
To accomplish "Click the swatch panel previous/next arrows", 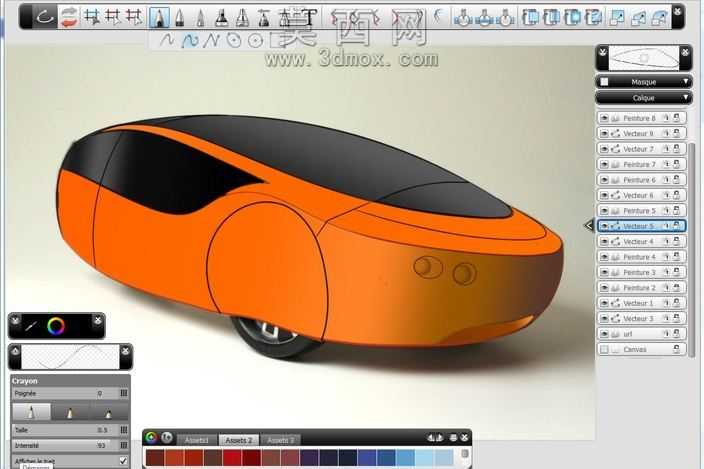I will point(435,437).
